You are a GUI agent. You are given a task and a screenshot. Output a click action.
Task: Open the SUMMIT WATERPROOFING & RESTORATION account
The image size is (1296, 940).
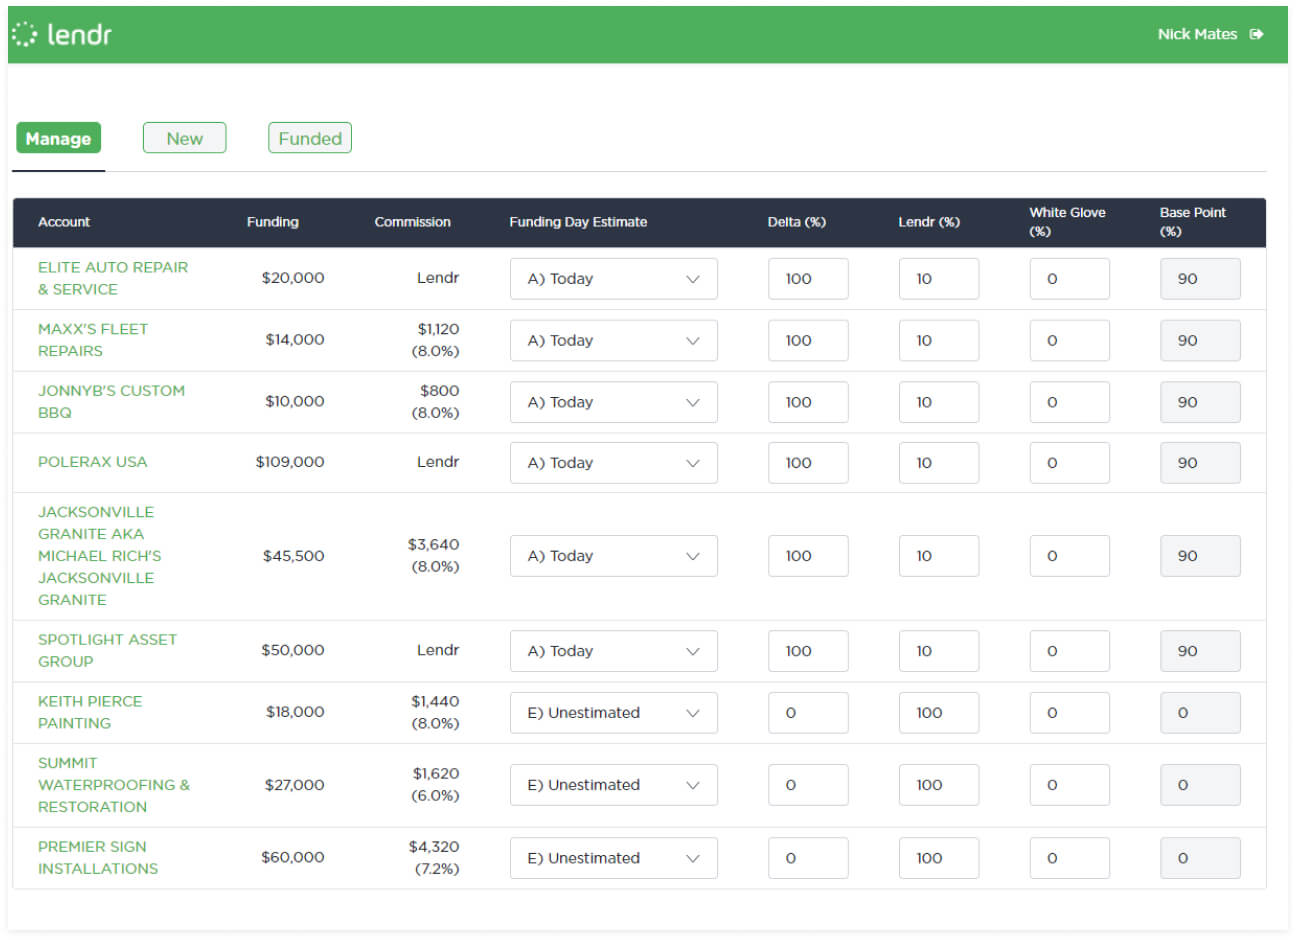(113, 784)
